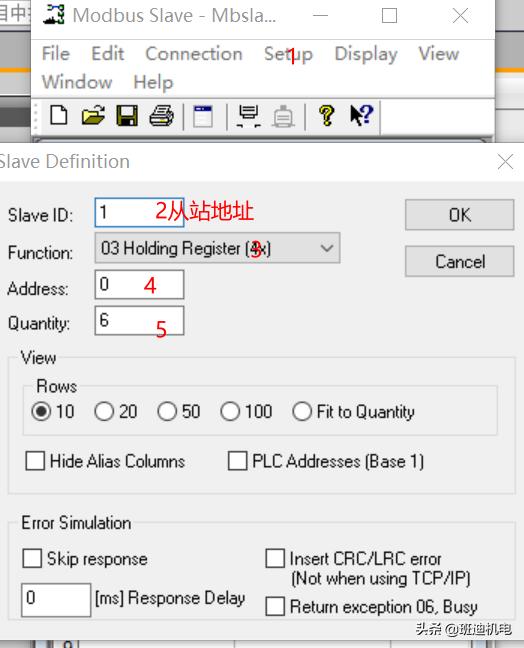Screen dimensions: 524x648
Task: Click the Slave ID input field
Action: pyautogui.click(x=139, y=212)
